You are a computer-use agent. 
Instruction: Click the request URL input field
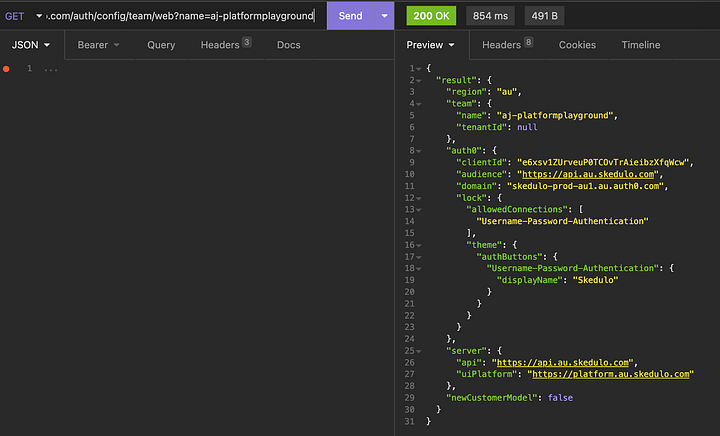click(181, 16)
